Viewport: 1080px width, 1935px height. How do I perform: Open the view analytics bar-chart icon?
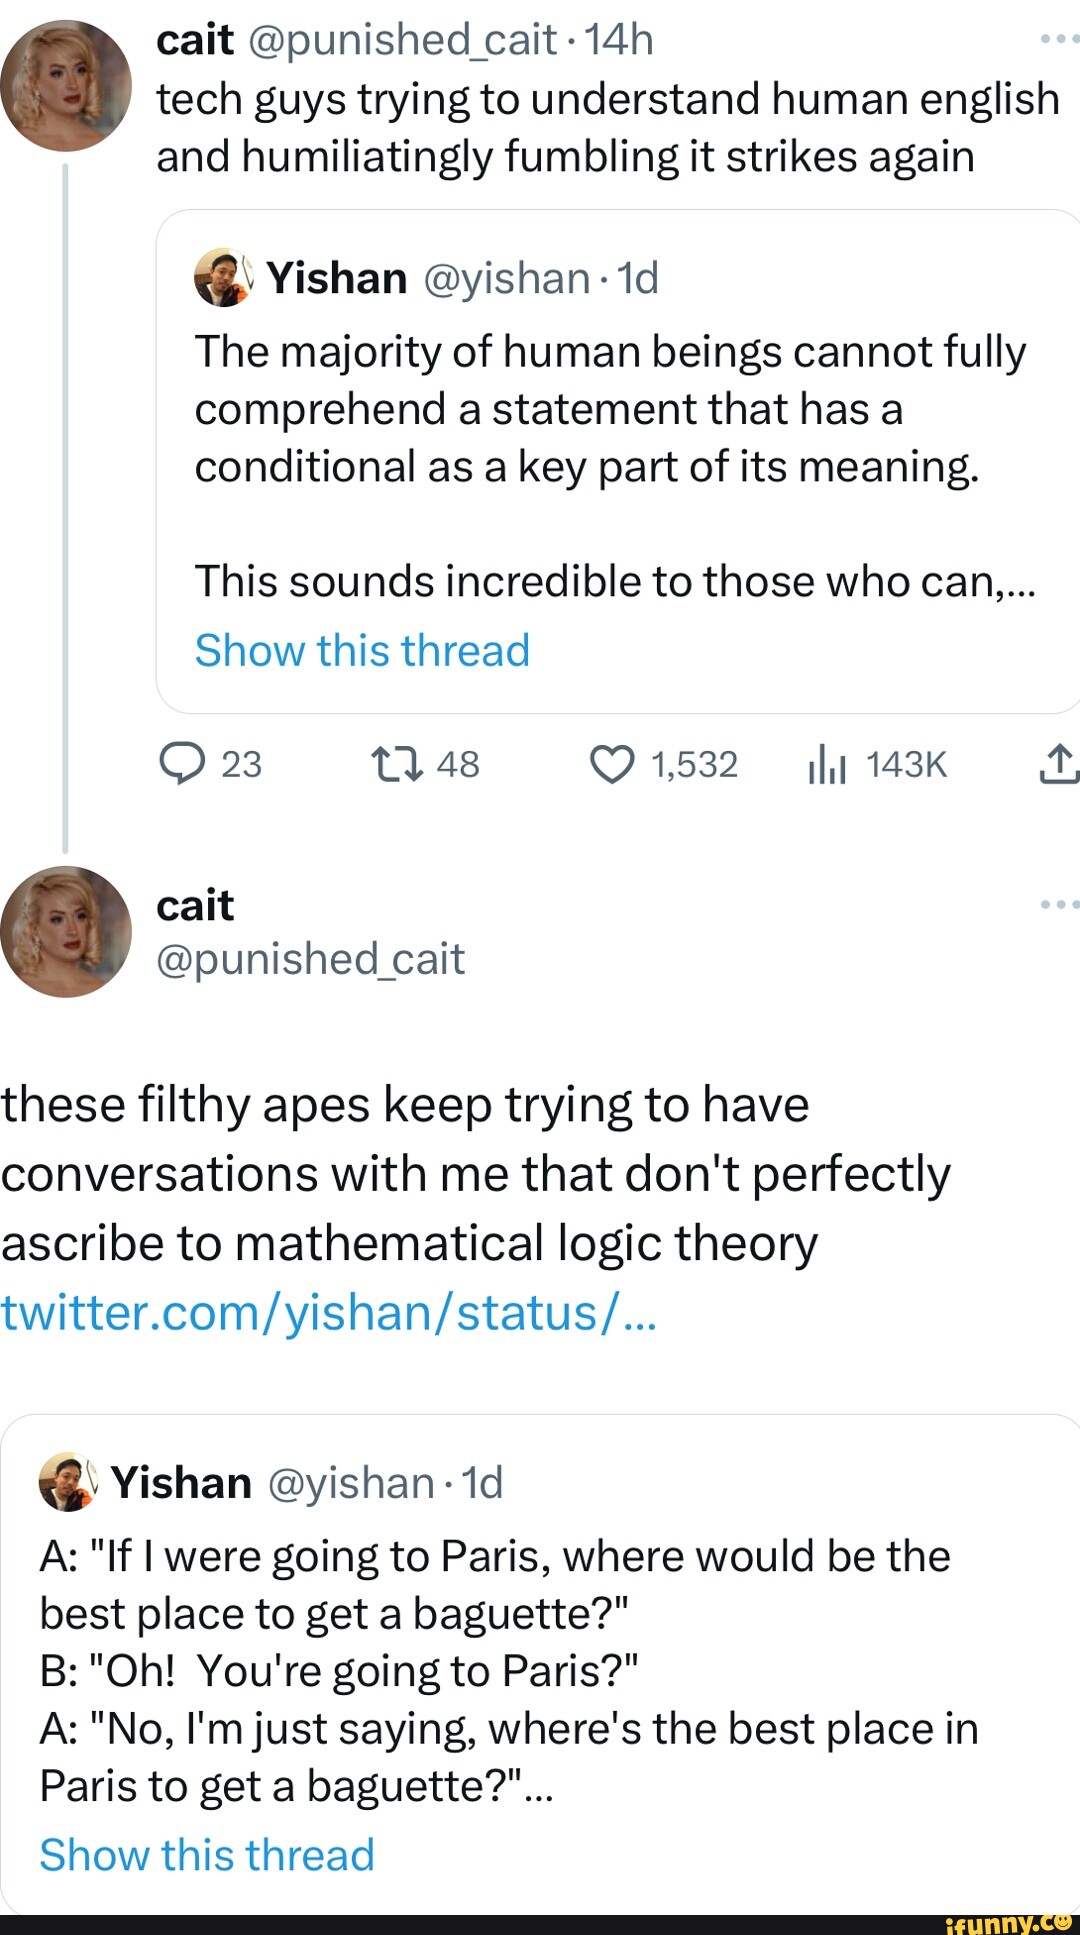point(827,766)
